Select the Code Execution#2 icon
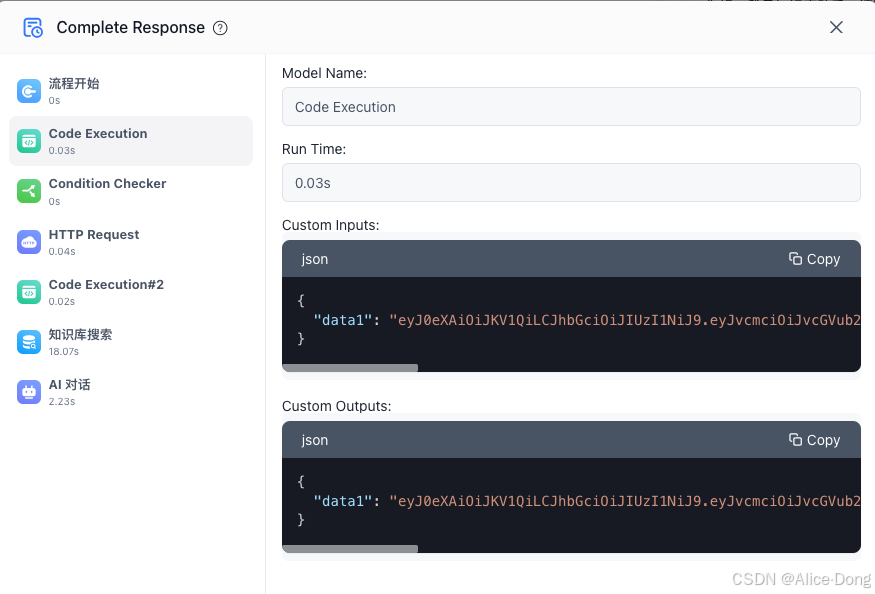 (29, 292)
